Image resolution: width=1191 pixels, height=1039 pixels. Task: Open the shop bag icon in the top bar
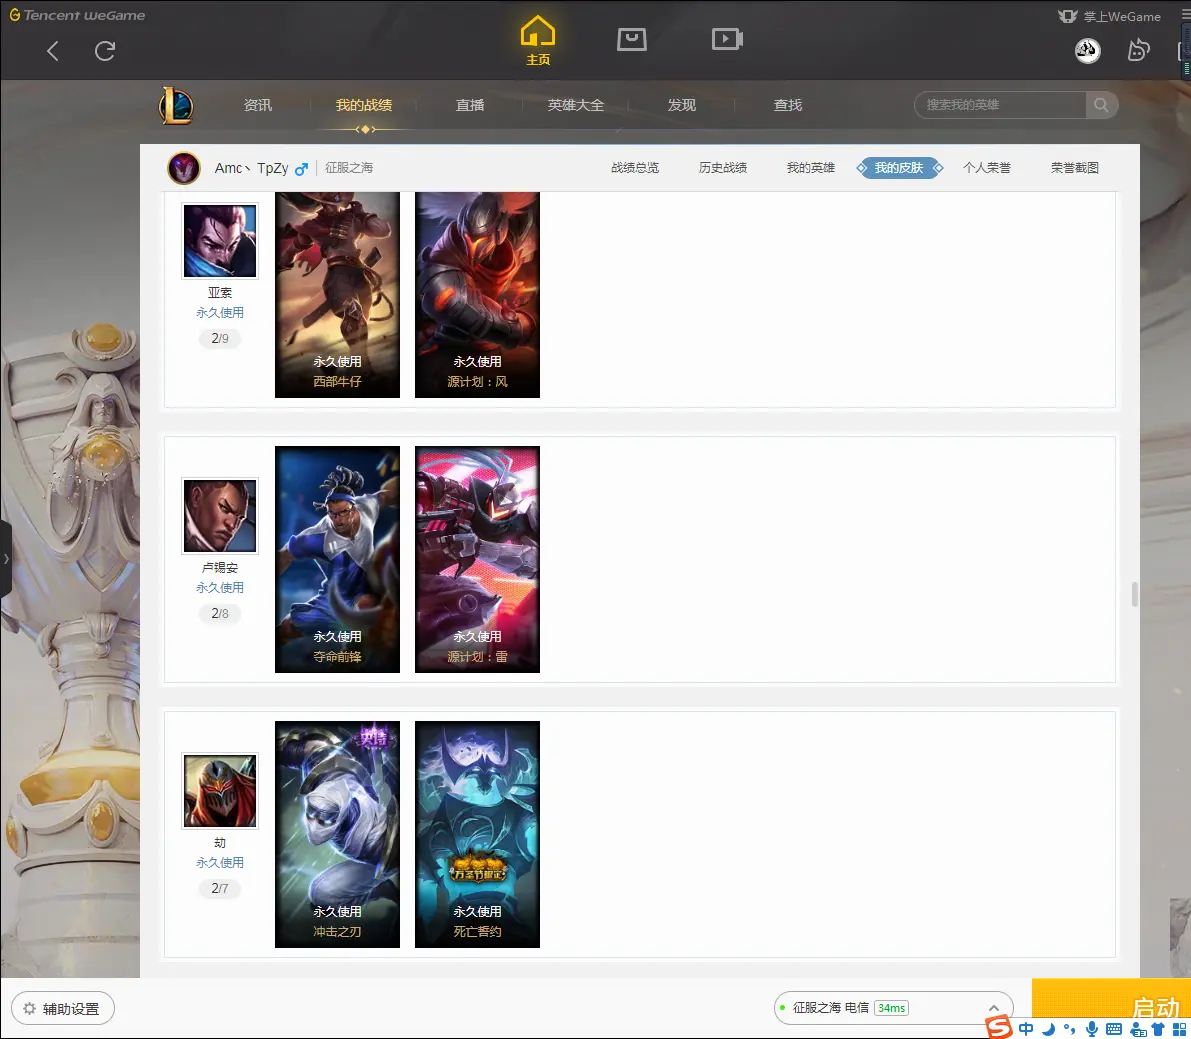coord(631,39)
